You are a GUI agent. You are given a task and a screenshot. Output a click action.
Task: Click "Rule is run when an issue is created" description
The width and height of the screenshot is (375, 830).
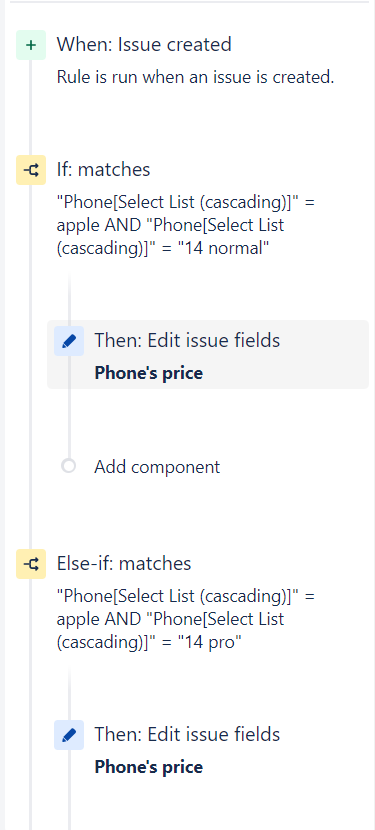point(195,77)
